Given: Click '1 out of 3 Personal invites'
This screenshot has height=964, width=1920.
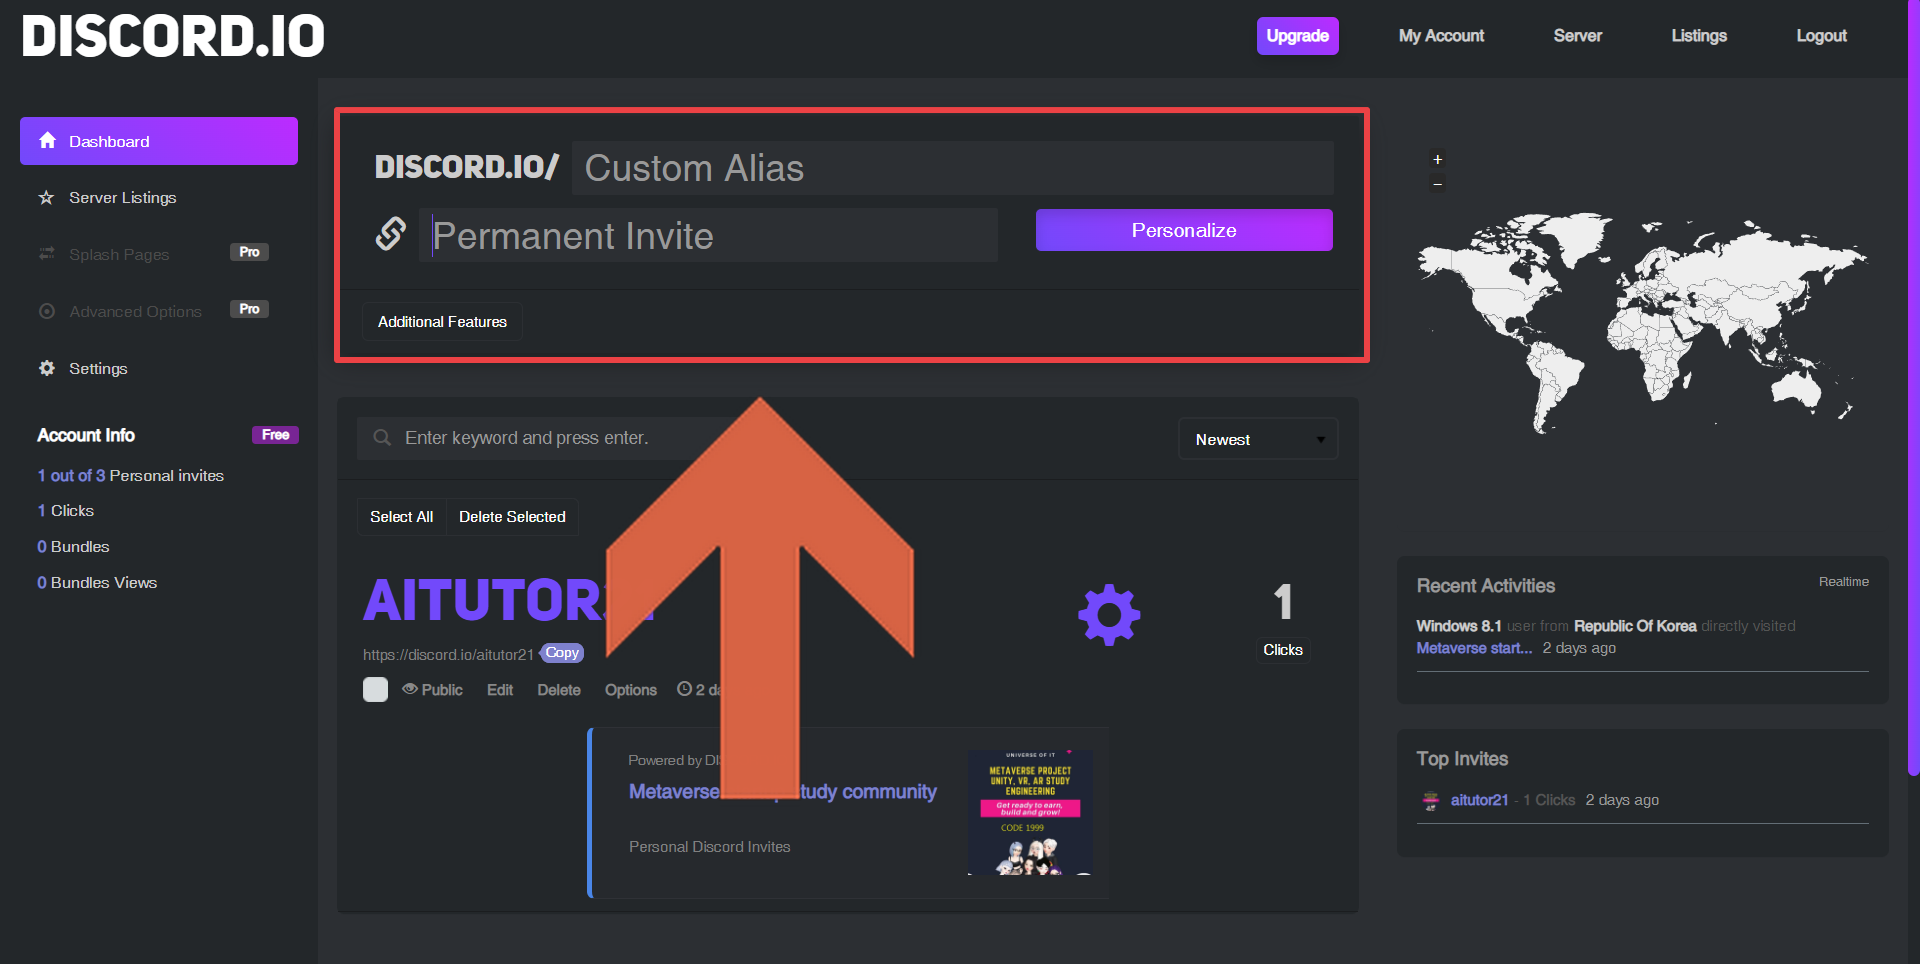Looking at the screenshot, I should [131, 476].
